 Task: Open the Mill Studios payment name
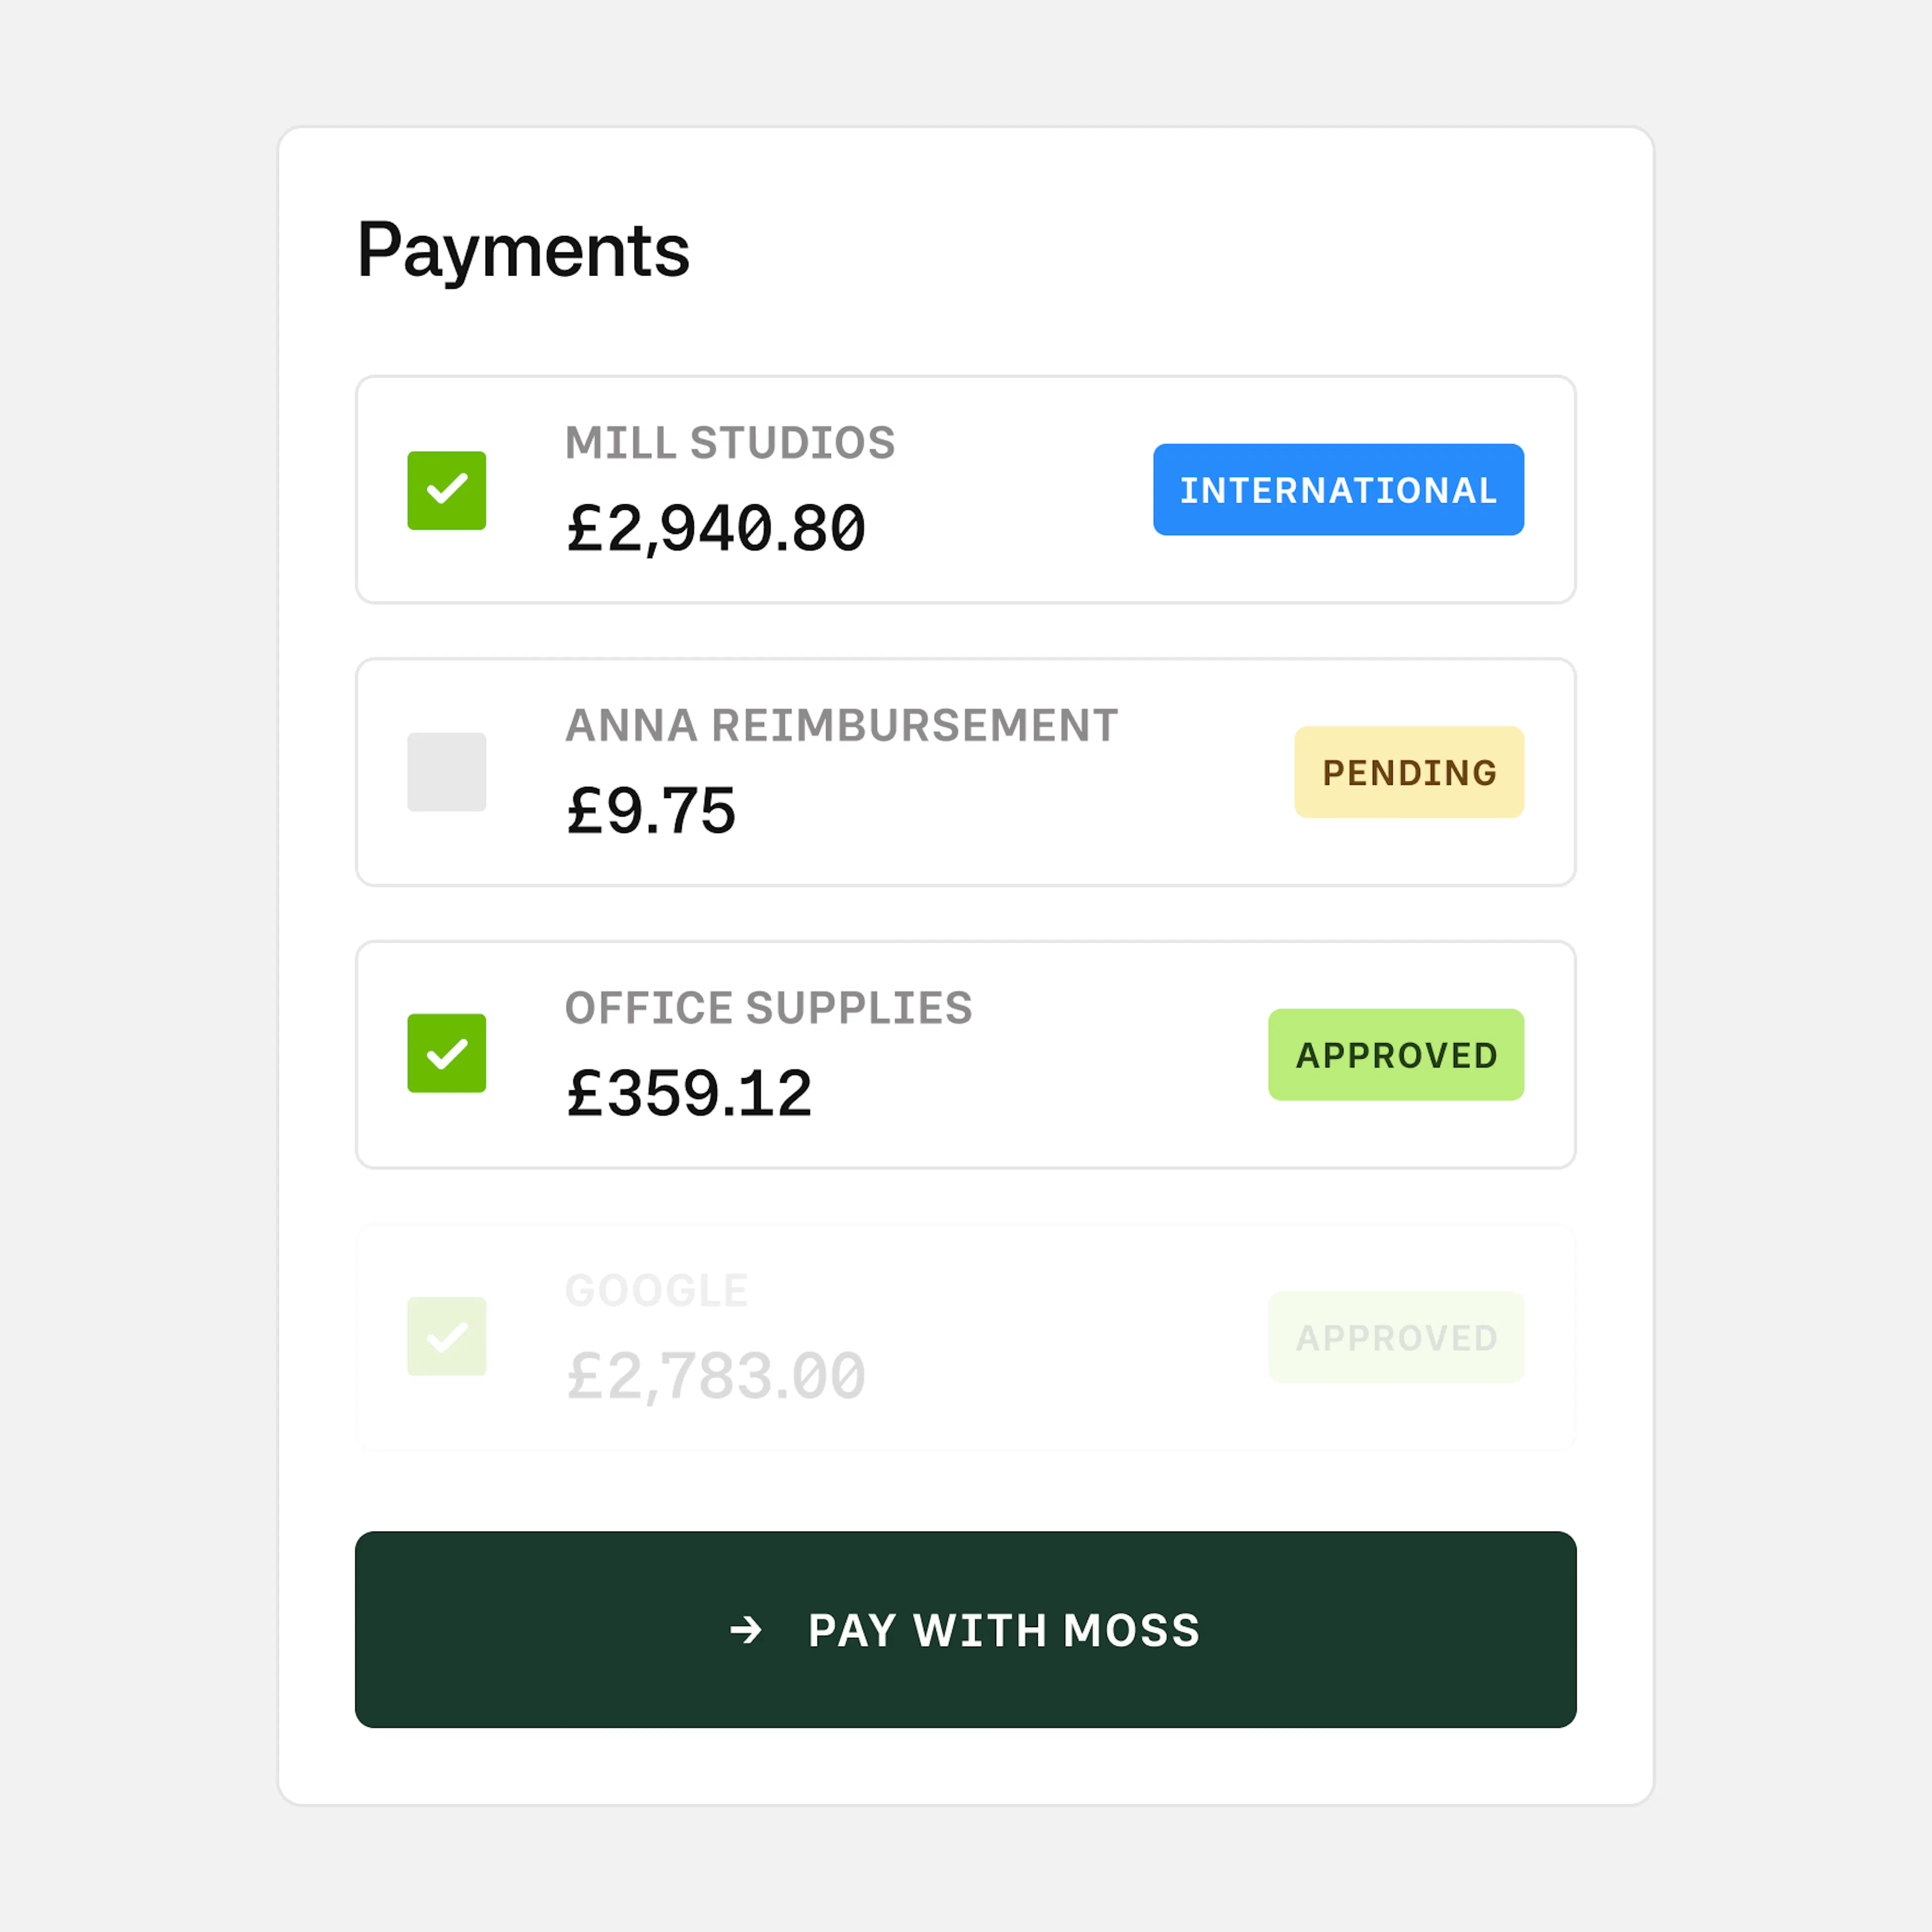pyautogui.click(x=730, y=443)
